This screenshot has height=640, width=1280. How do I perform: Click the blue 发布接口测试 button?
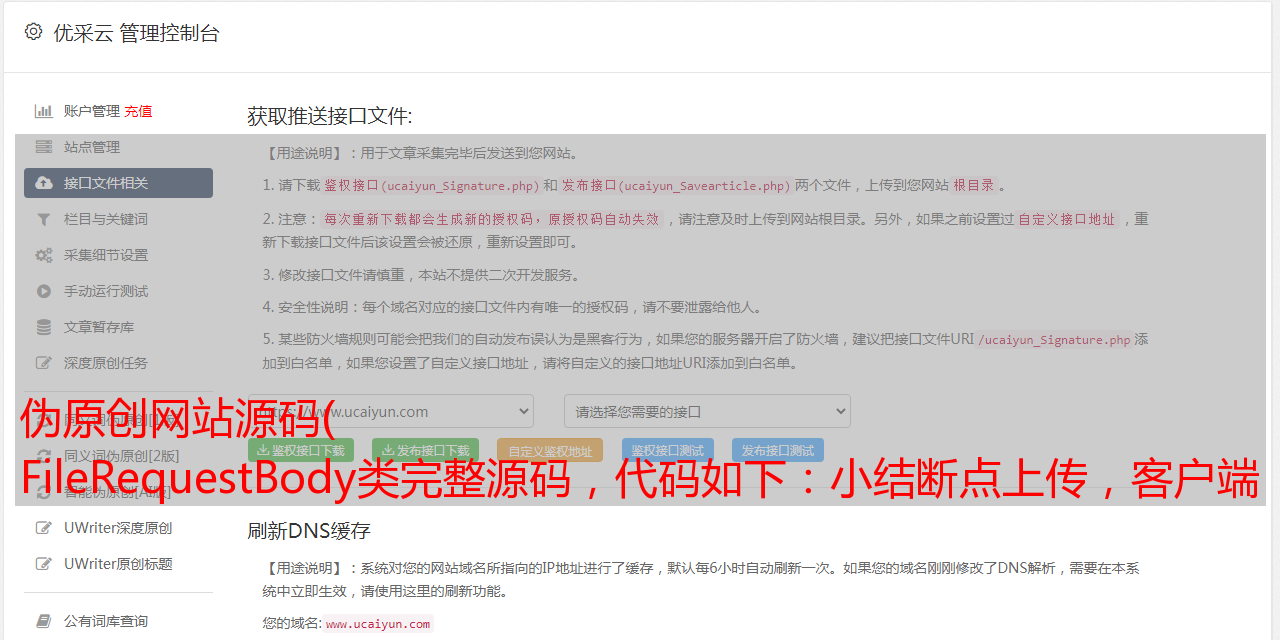pyautogui.click(x=778, y=451)
